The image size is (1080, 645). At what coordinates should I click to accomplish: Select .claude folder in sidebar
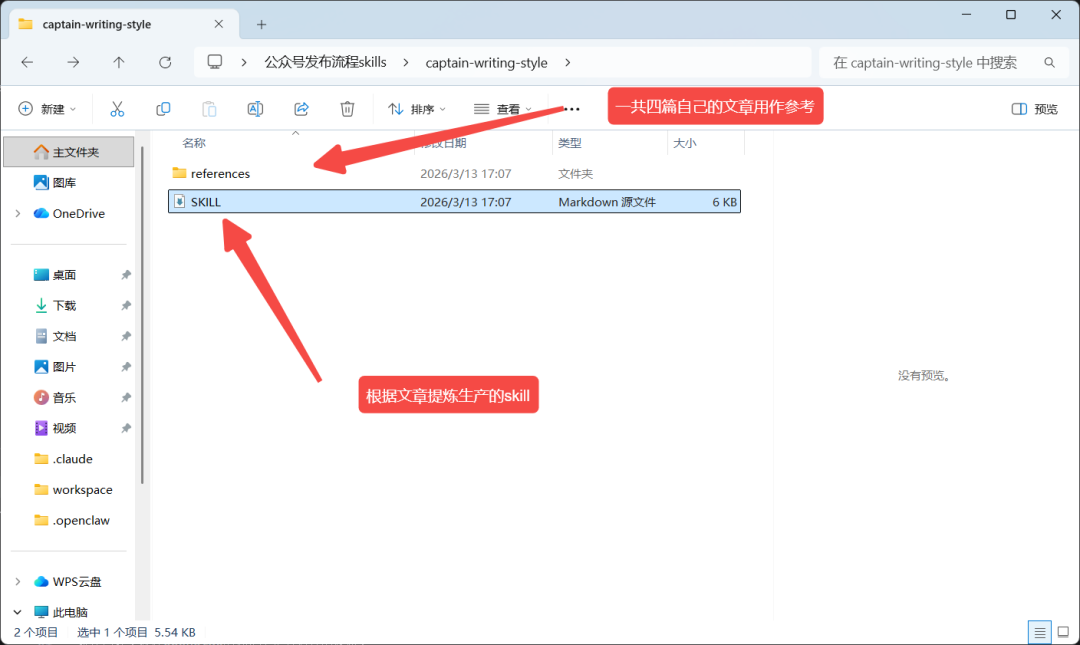72,459
